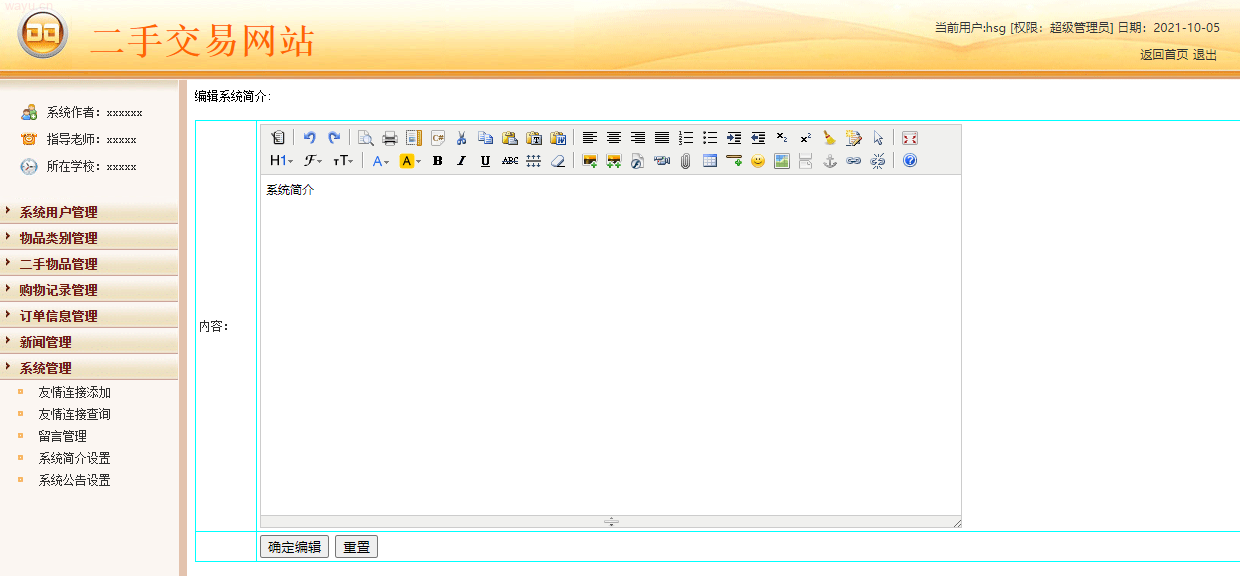Screen dimensions: 1240x576
Task: Click the Insert table icon
Action: [710, 161]
